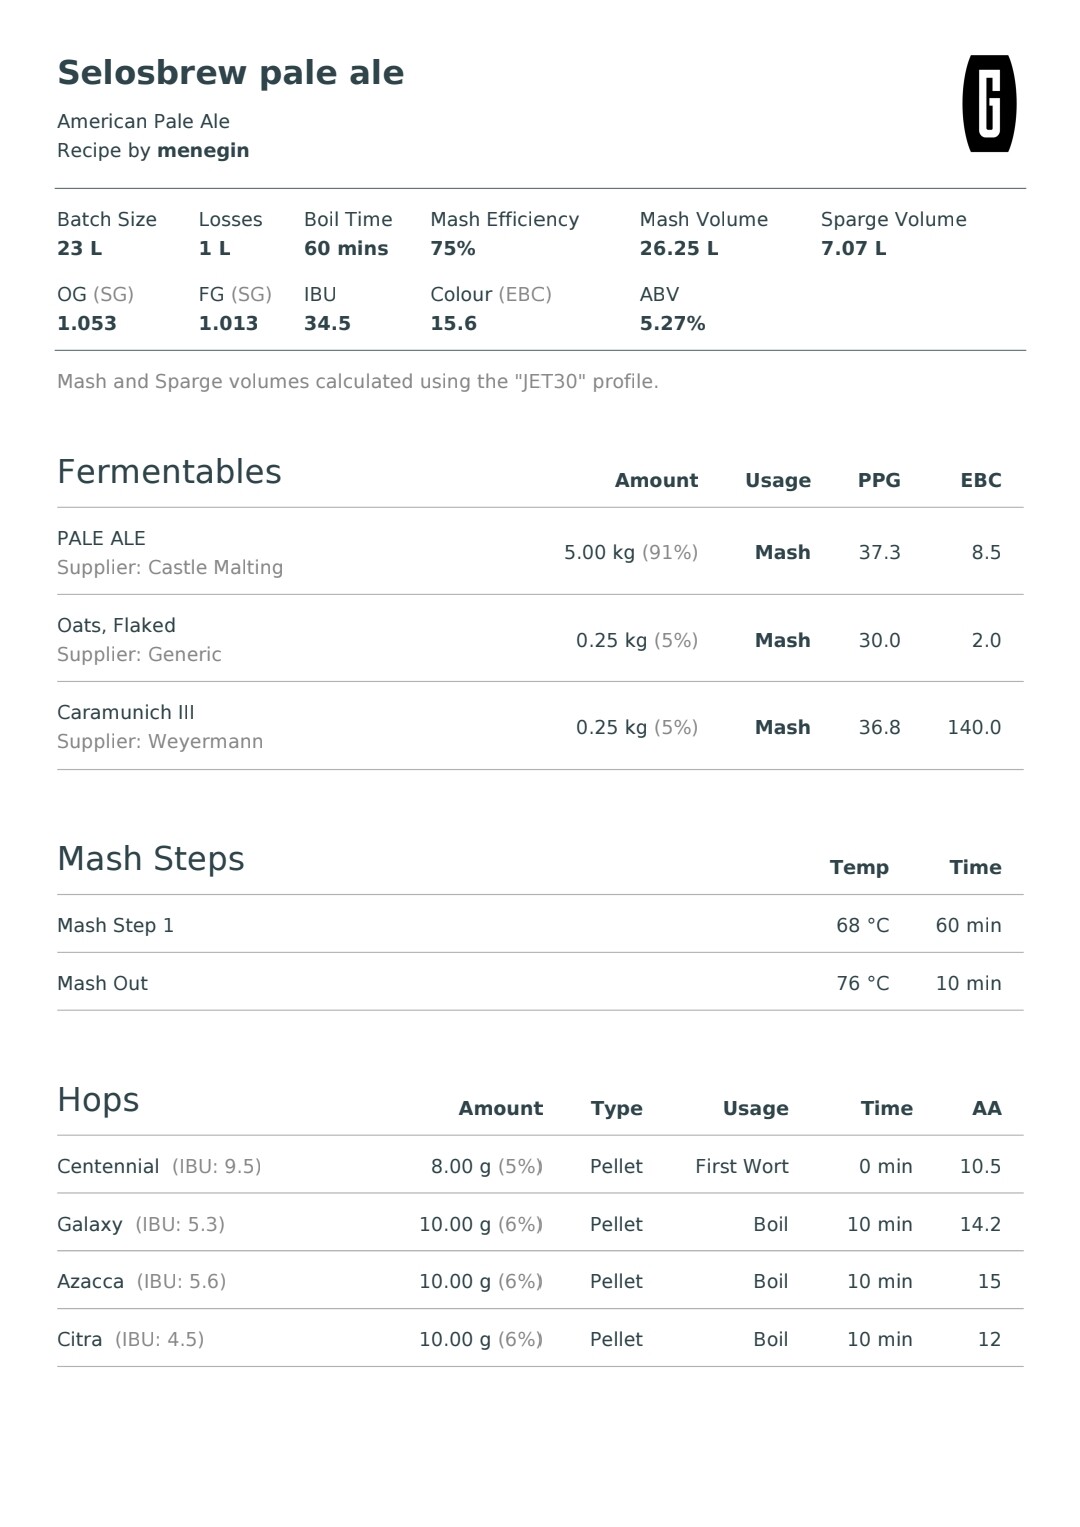The height and width of the screenshot is (1527, 1080).
Task: Click the author name menegin
Action: click(x=203, y=151)
